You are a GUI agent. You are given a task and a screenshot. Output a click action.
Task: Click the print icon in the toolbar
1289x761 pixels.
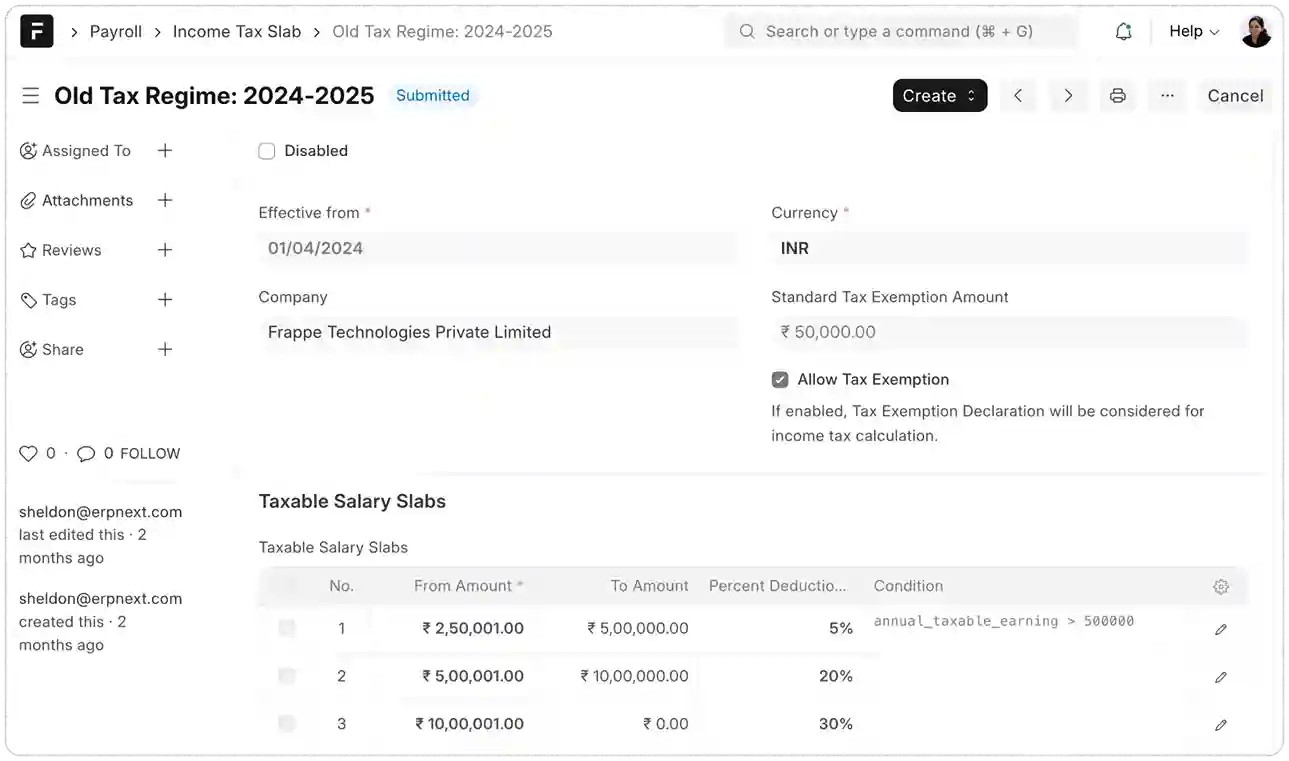point(1117,95)
